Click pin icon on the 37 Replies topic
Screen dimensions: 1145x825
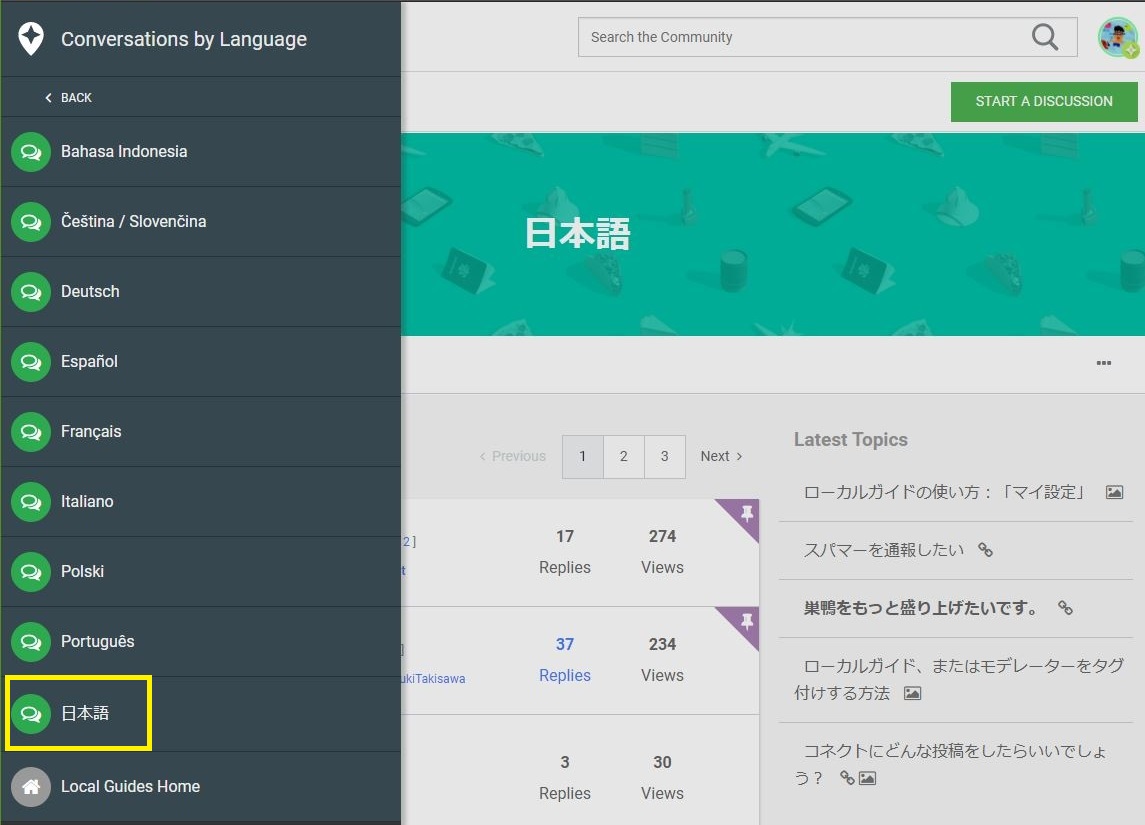pyautogui.click(x=747, y=622)
